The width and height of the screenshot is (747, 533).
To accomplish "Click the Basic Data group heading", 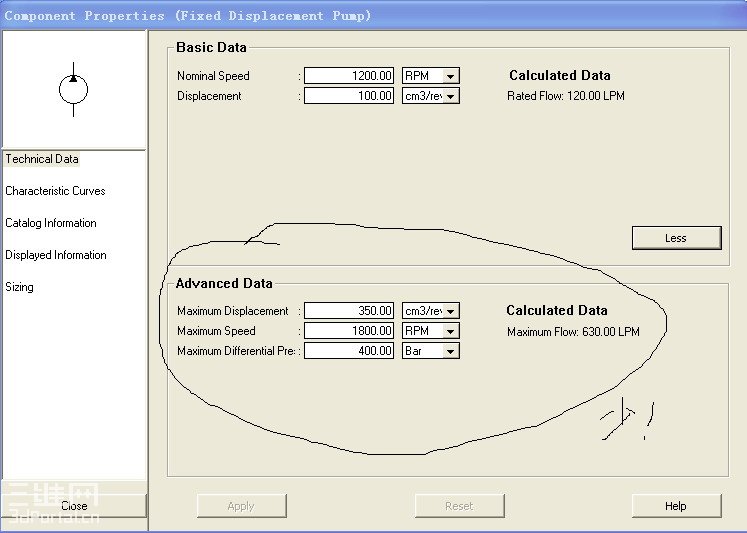I will tap(211, 47).
